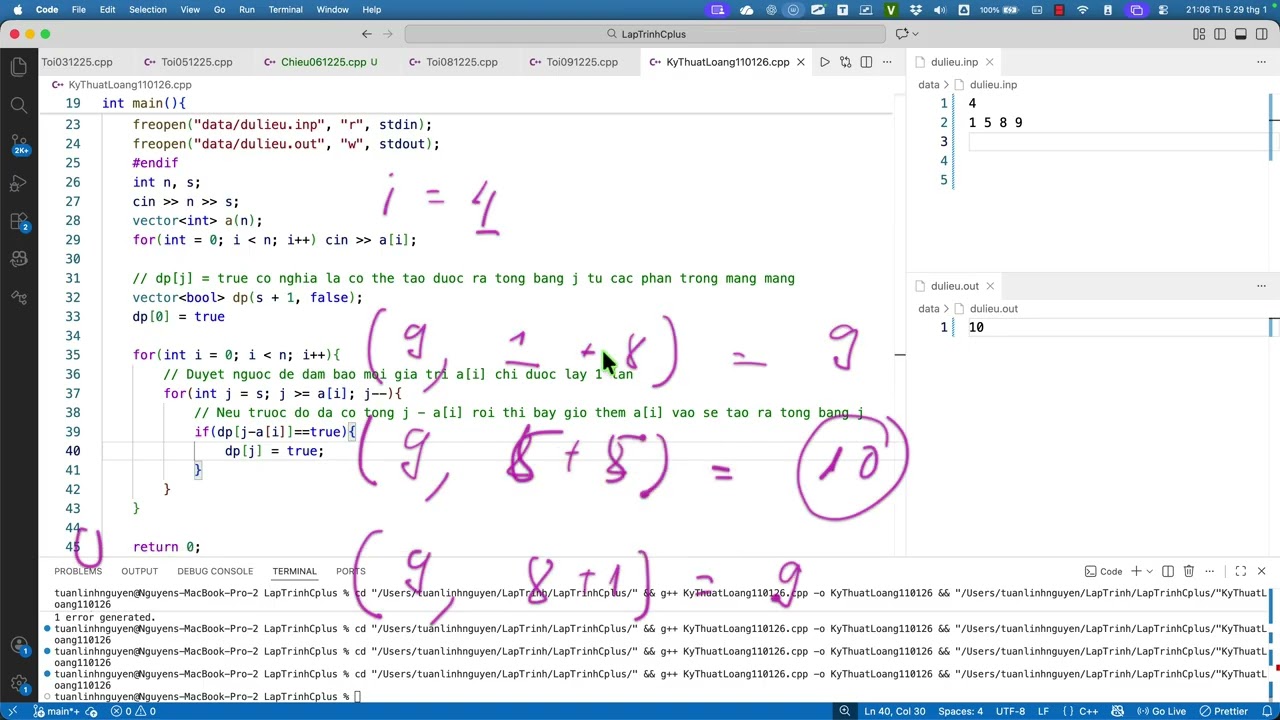Go back with navigation arrow
Screen dimensions: 1280x720
point(367,34)
